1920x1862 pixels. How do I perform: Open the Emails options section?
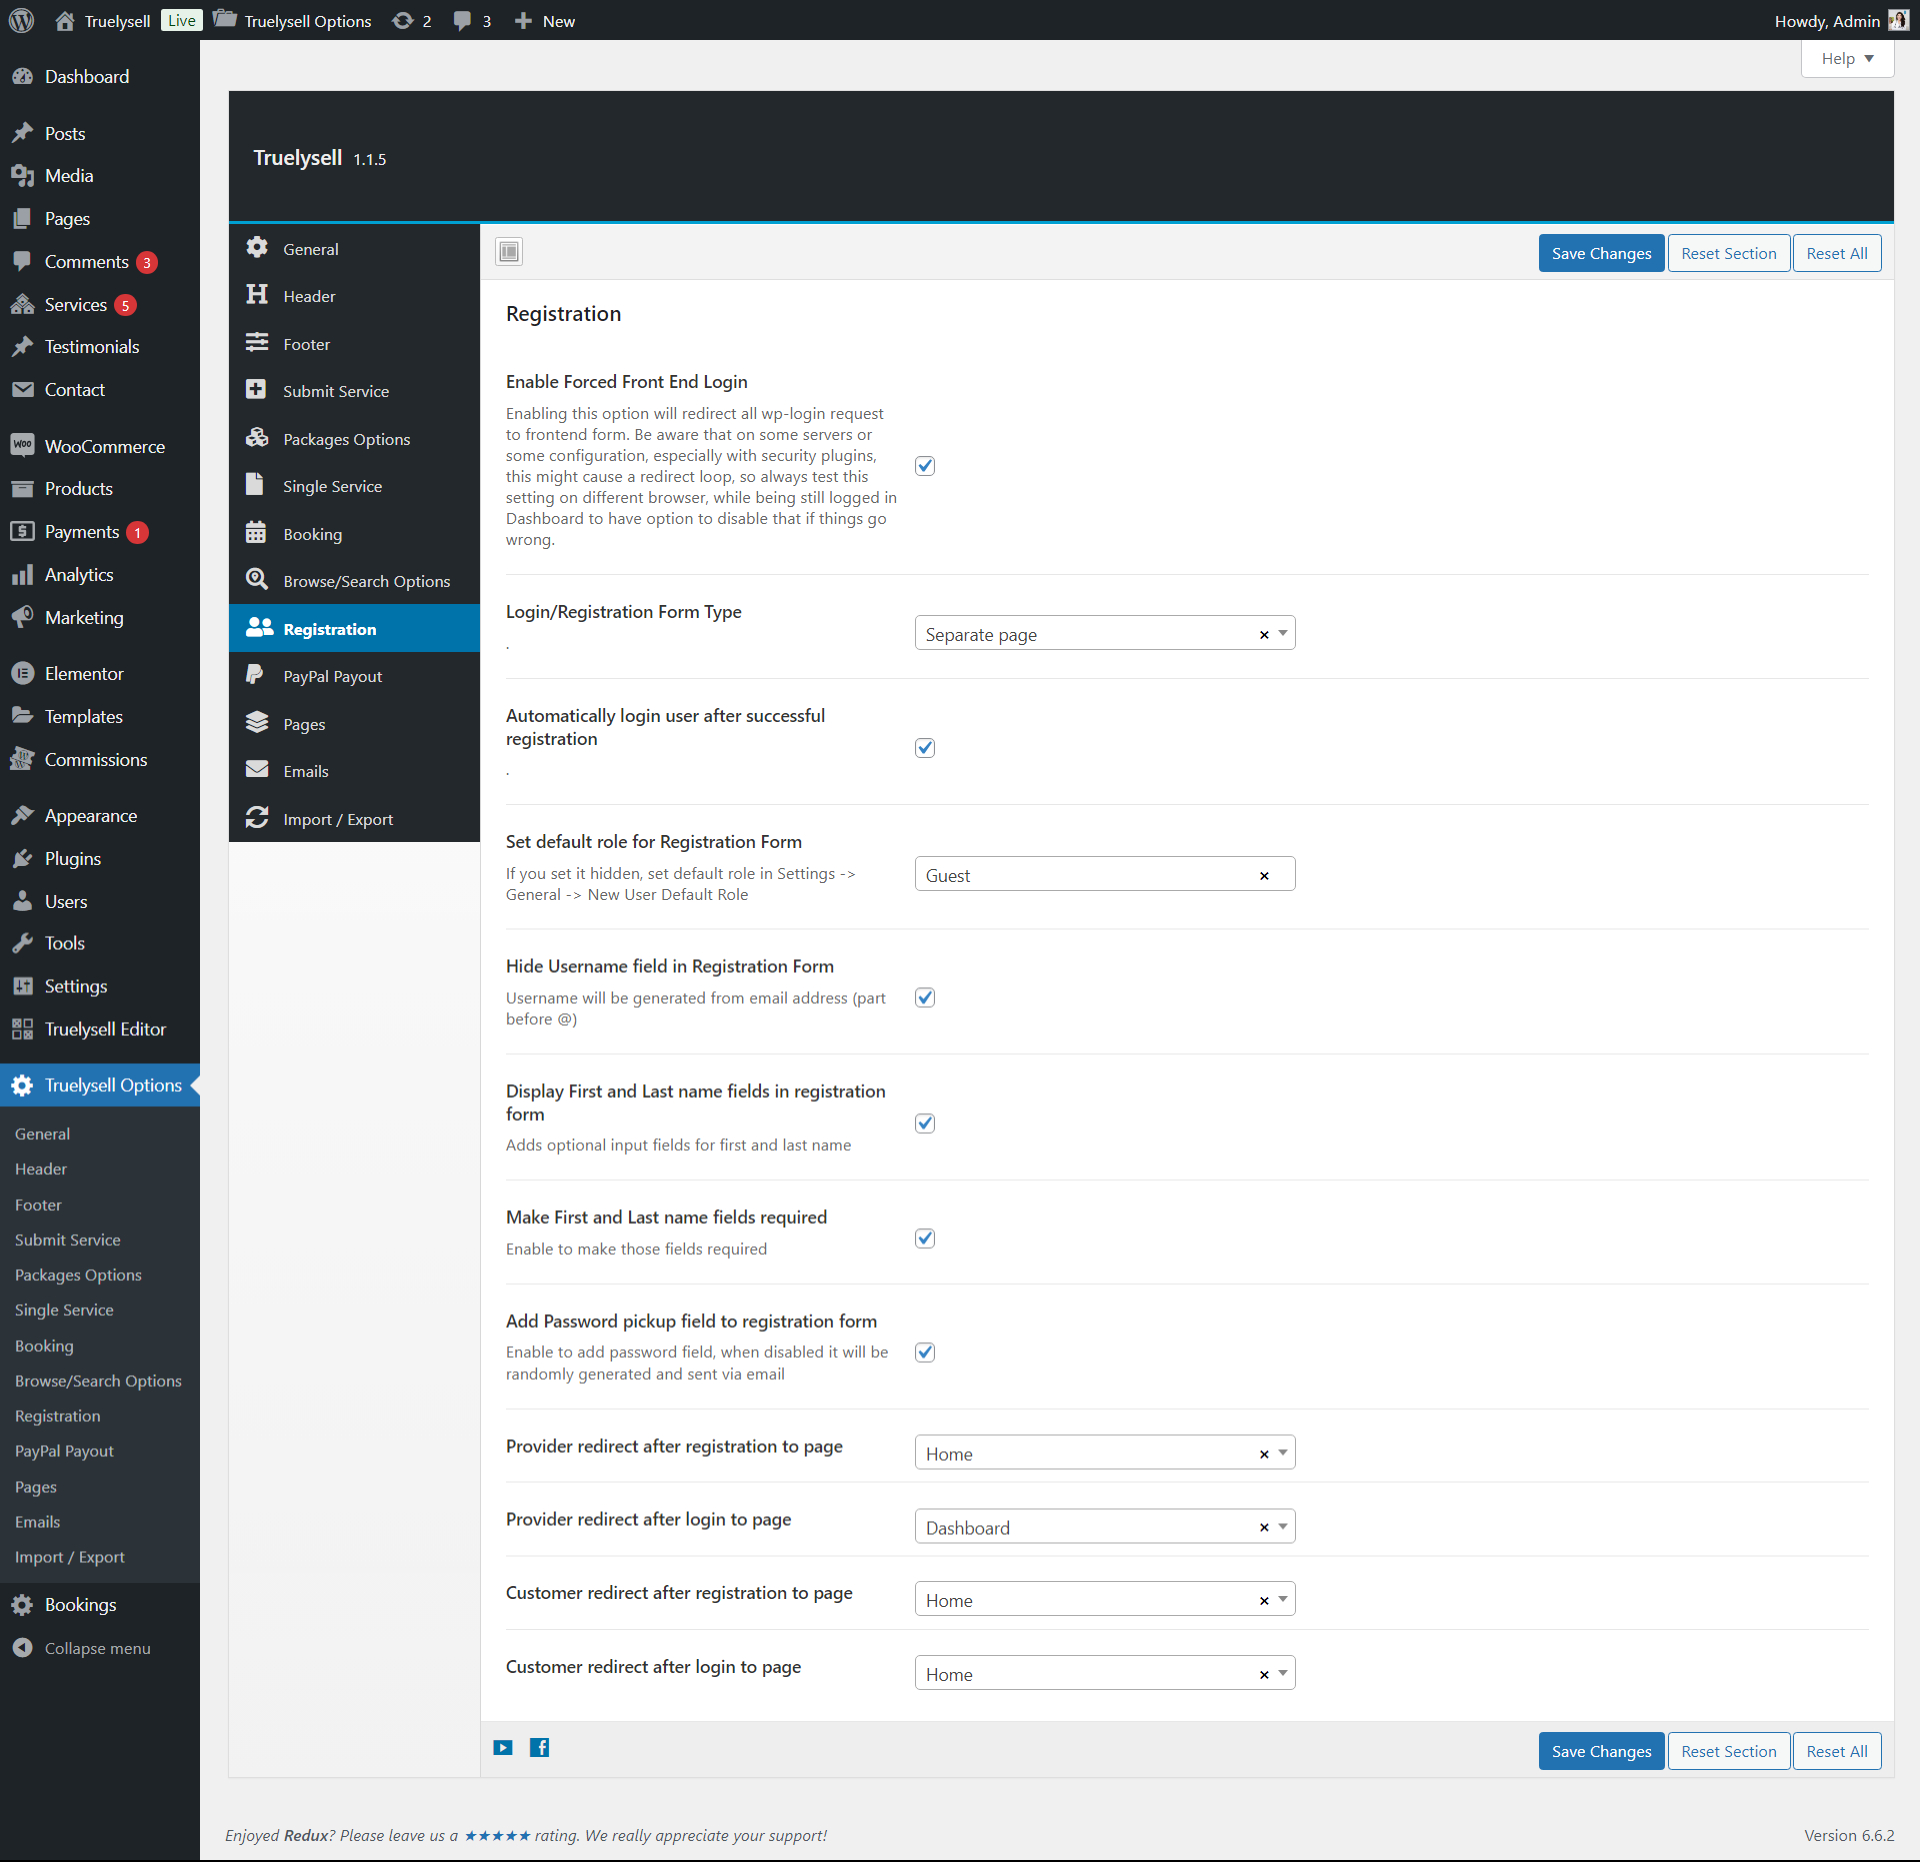[x=306, y=771]
